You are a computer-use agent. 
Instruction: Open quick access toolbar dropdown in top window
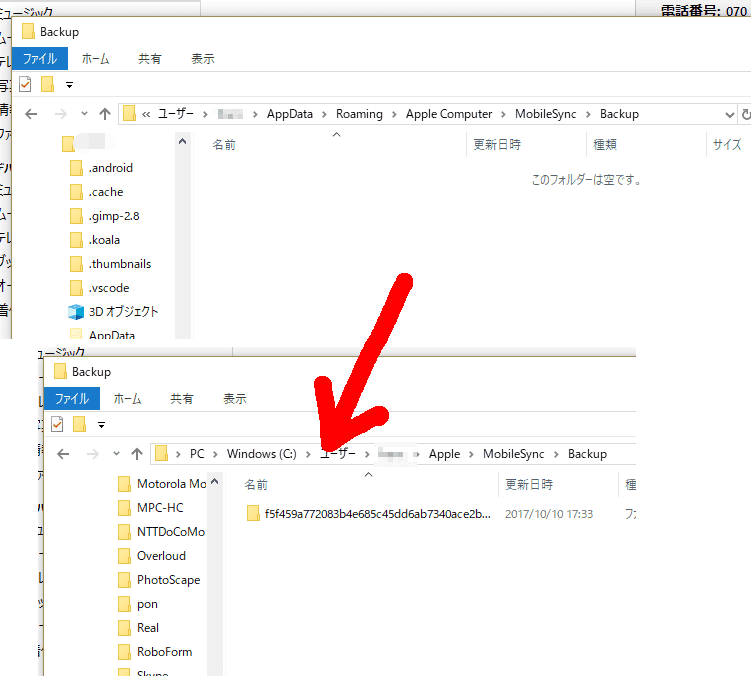pos(69,85)
